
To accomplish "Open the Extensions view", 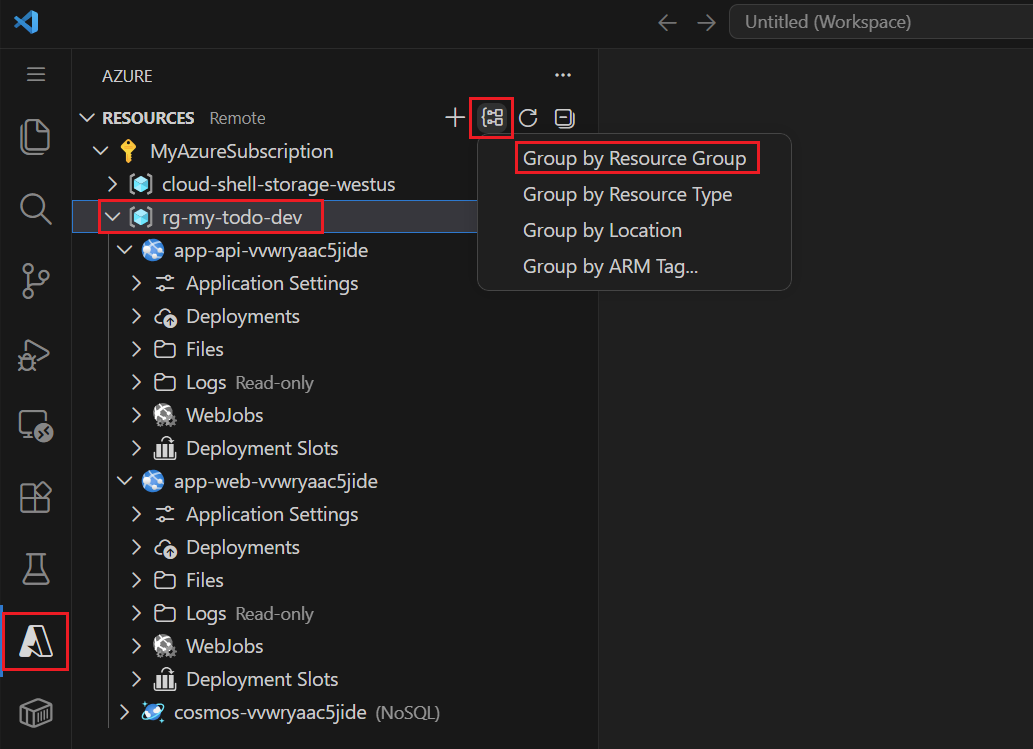I will pos(35,497).
